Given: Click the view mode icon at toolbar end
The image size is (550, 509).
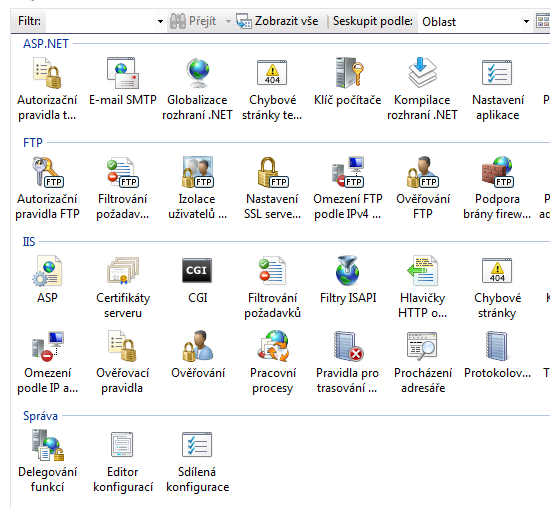Looking at the screenshot, I should [x=542, y=21].
